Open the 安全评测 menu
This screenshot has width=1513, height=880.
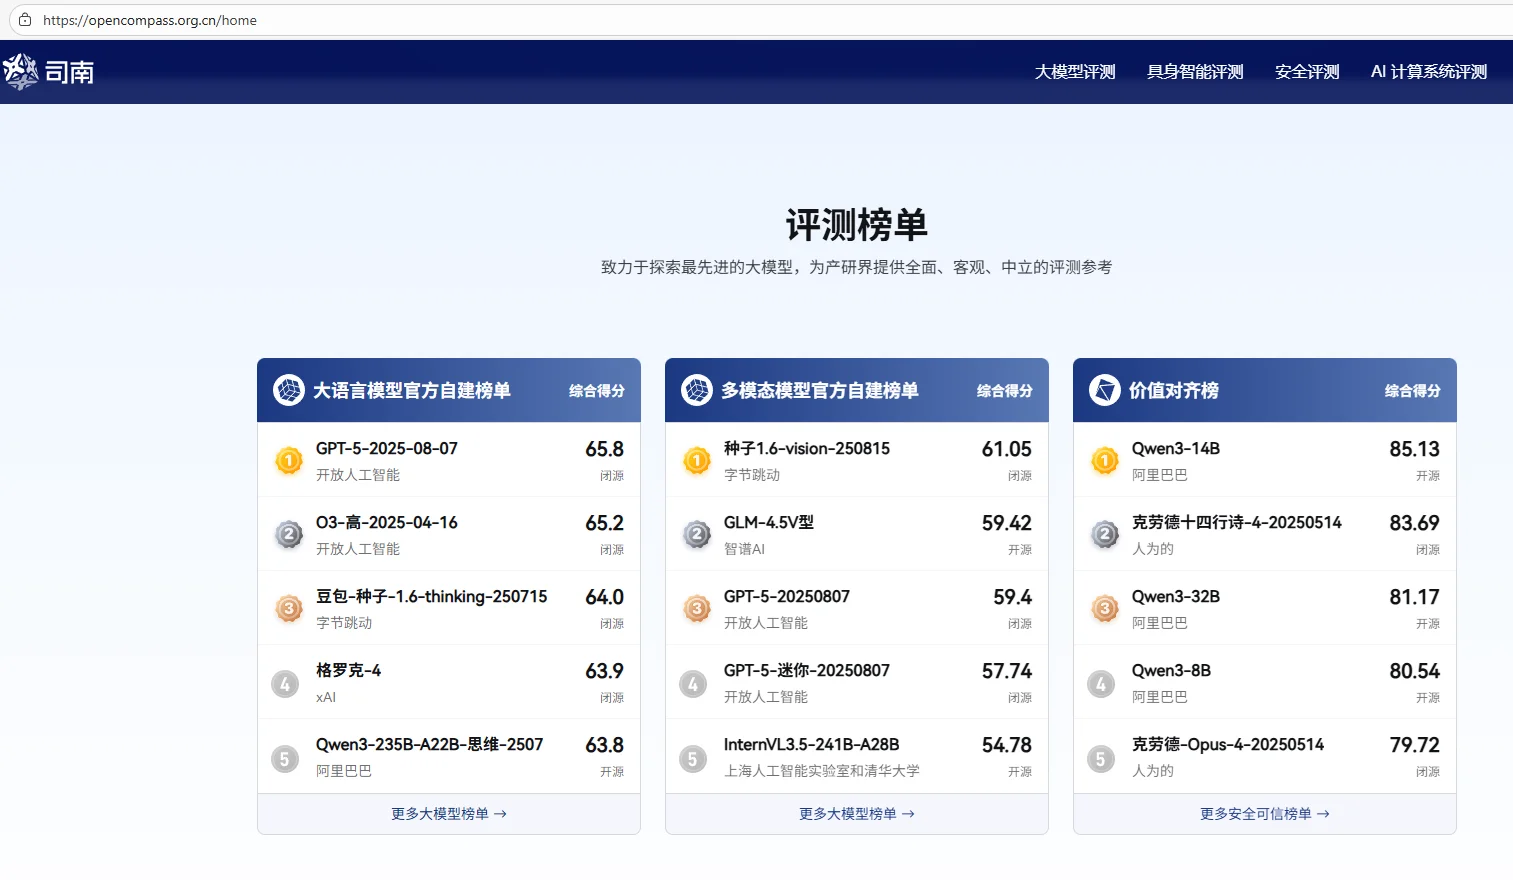tap(1307, 71)
